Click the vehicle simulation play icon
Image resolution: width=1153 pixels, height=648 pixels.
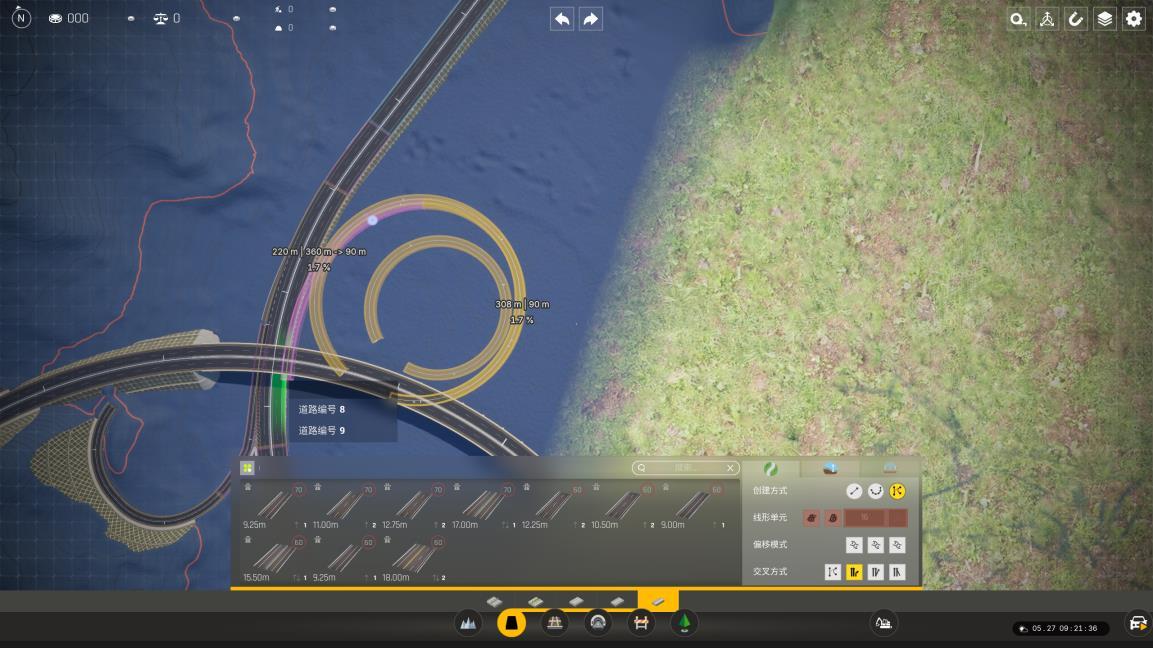(x=1138, y=624)
